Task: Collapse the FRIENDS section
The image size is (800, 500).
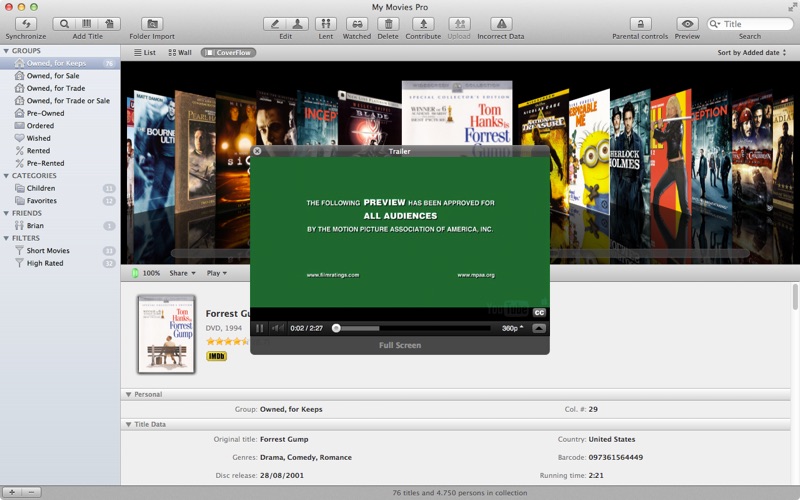Action: click(6, 213)
